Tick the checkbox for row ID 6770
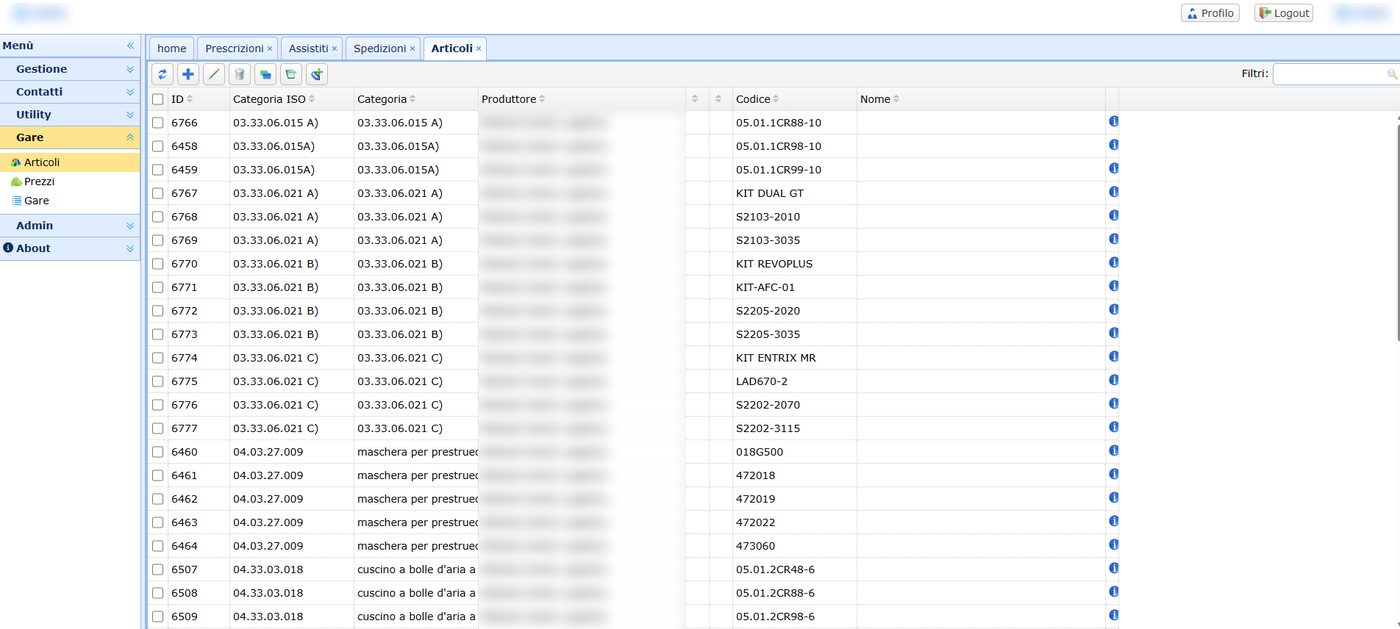Image resolution: width=1400 pixels, height=629 pixels. pos(158,264)
